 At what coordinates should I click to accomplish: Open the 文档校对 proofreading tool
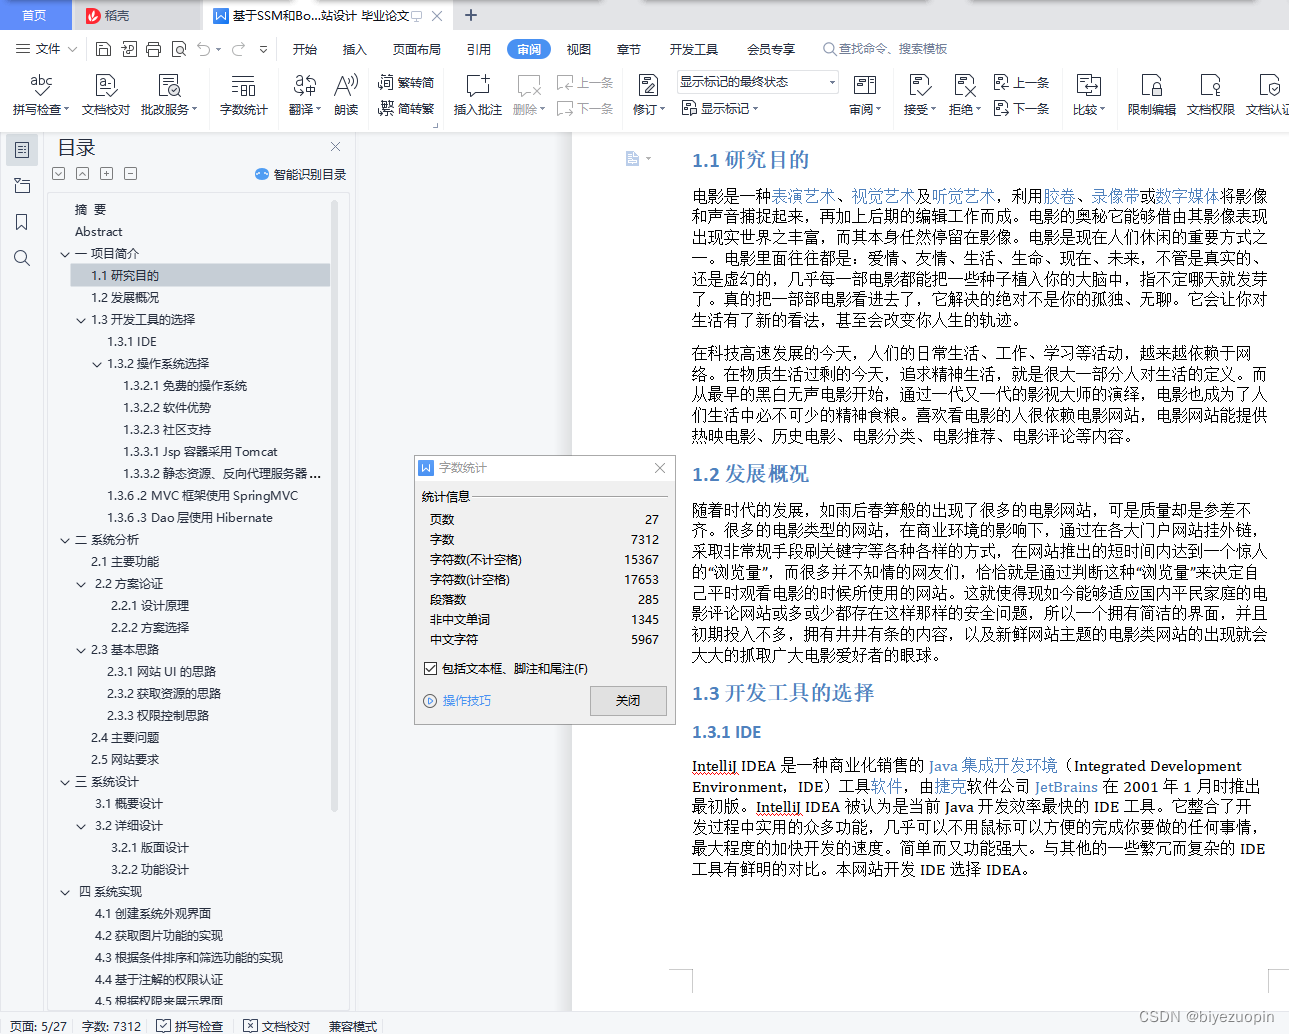pyautogui.click(x=104, y=95)
